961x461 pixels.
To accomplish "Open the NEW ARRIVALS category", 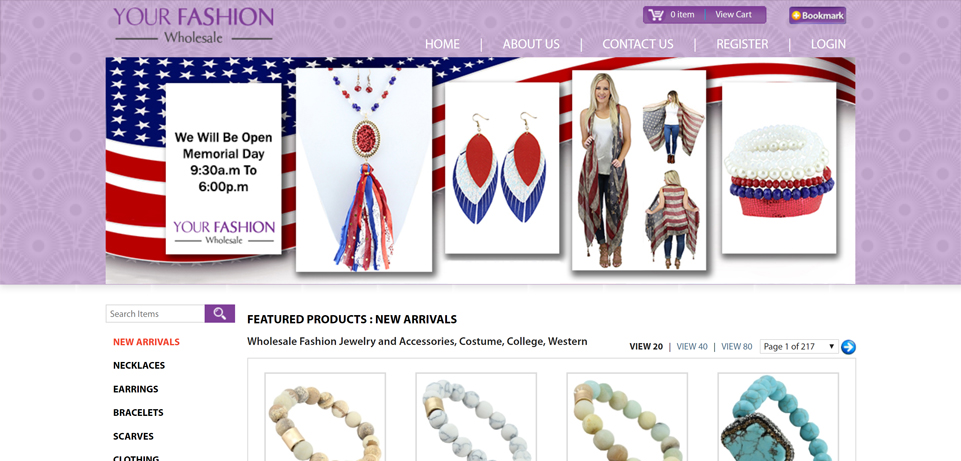I will tap(146, 342).
